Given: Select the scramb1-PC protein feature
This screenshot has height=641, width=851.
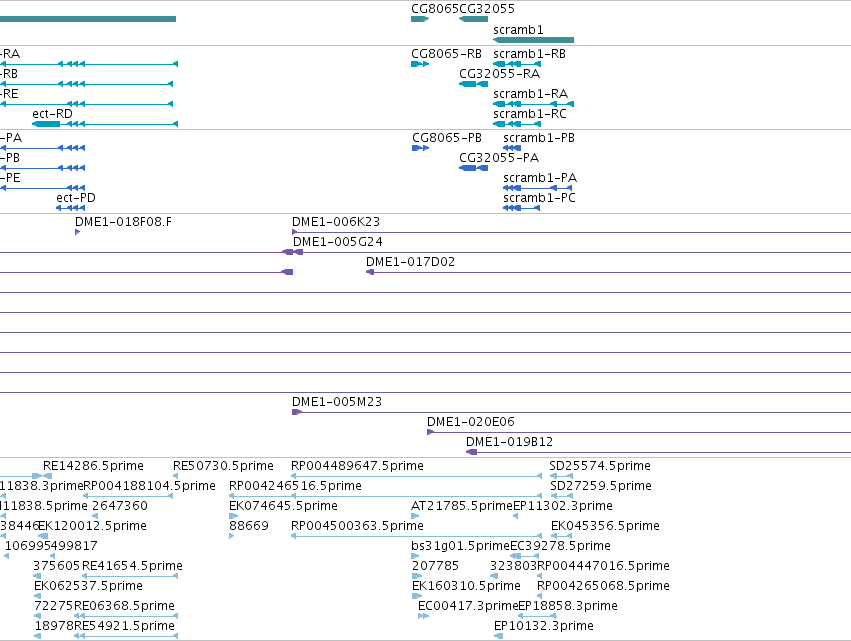Looking at the screenshot, I should 522,208.
